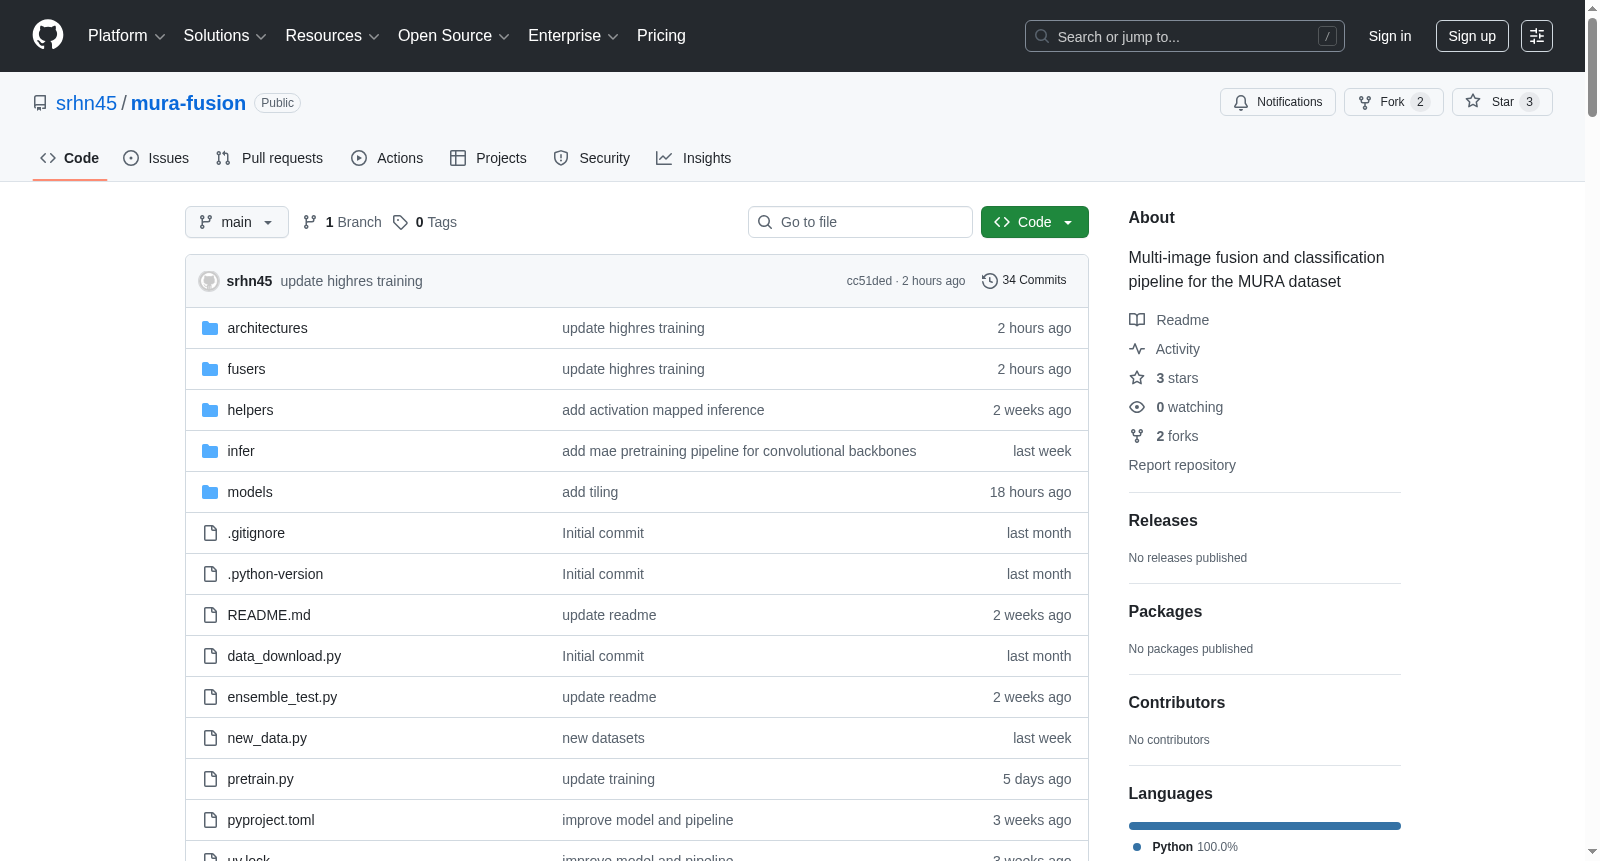Click the Sign in link
Screen dimensions: 1600x861
pyautogui.click(x=1390, y=36)
